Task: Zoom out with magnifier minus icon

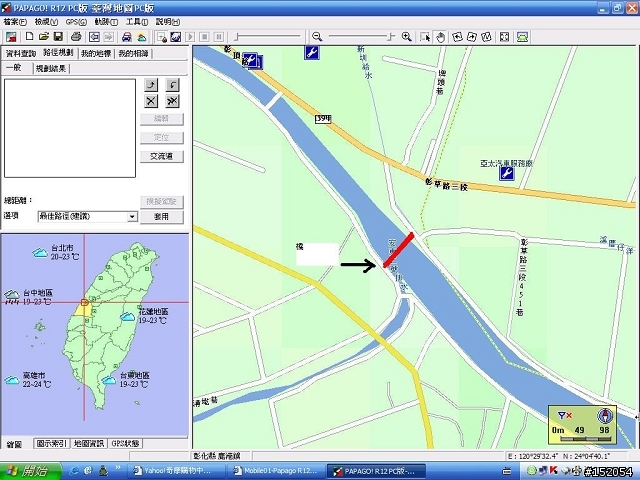Action: click(x=317, y=37)
